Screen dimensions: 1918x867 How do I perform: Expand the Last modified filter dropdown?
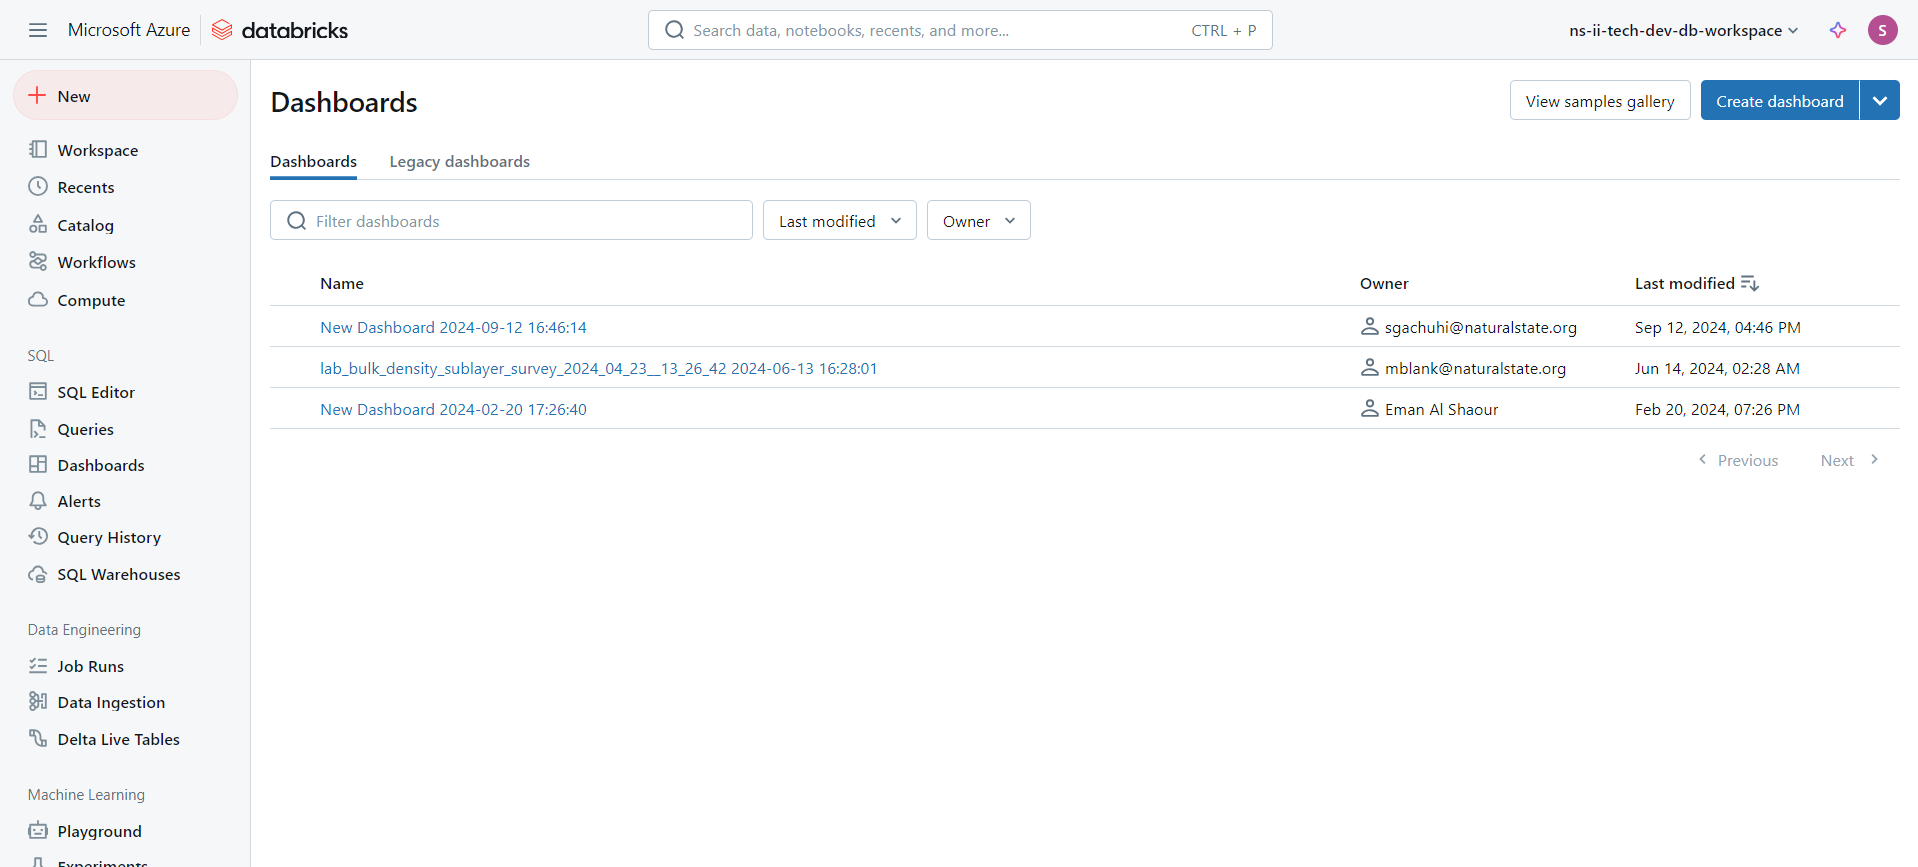[840, 220]
